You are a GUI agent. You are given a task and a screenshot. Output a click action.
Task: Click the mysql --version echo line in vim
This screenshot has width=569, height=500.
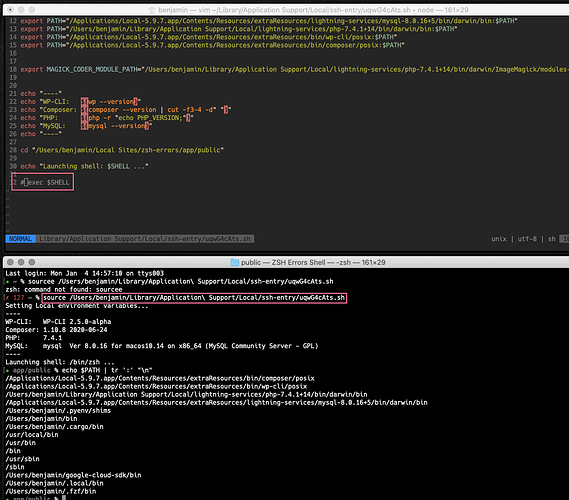pyautogui.click(x=86, y=126)
